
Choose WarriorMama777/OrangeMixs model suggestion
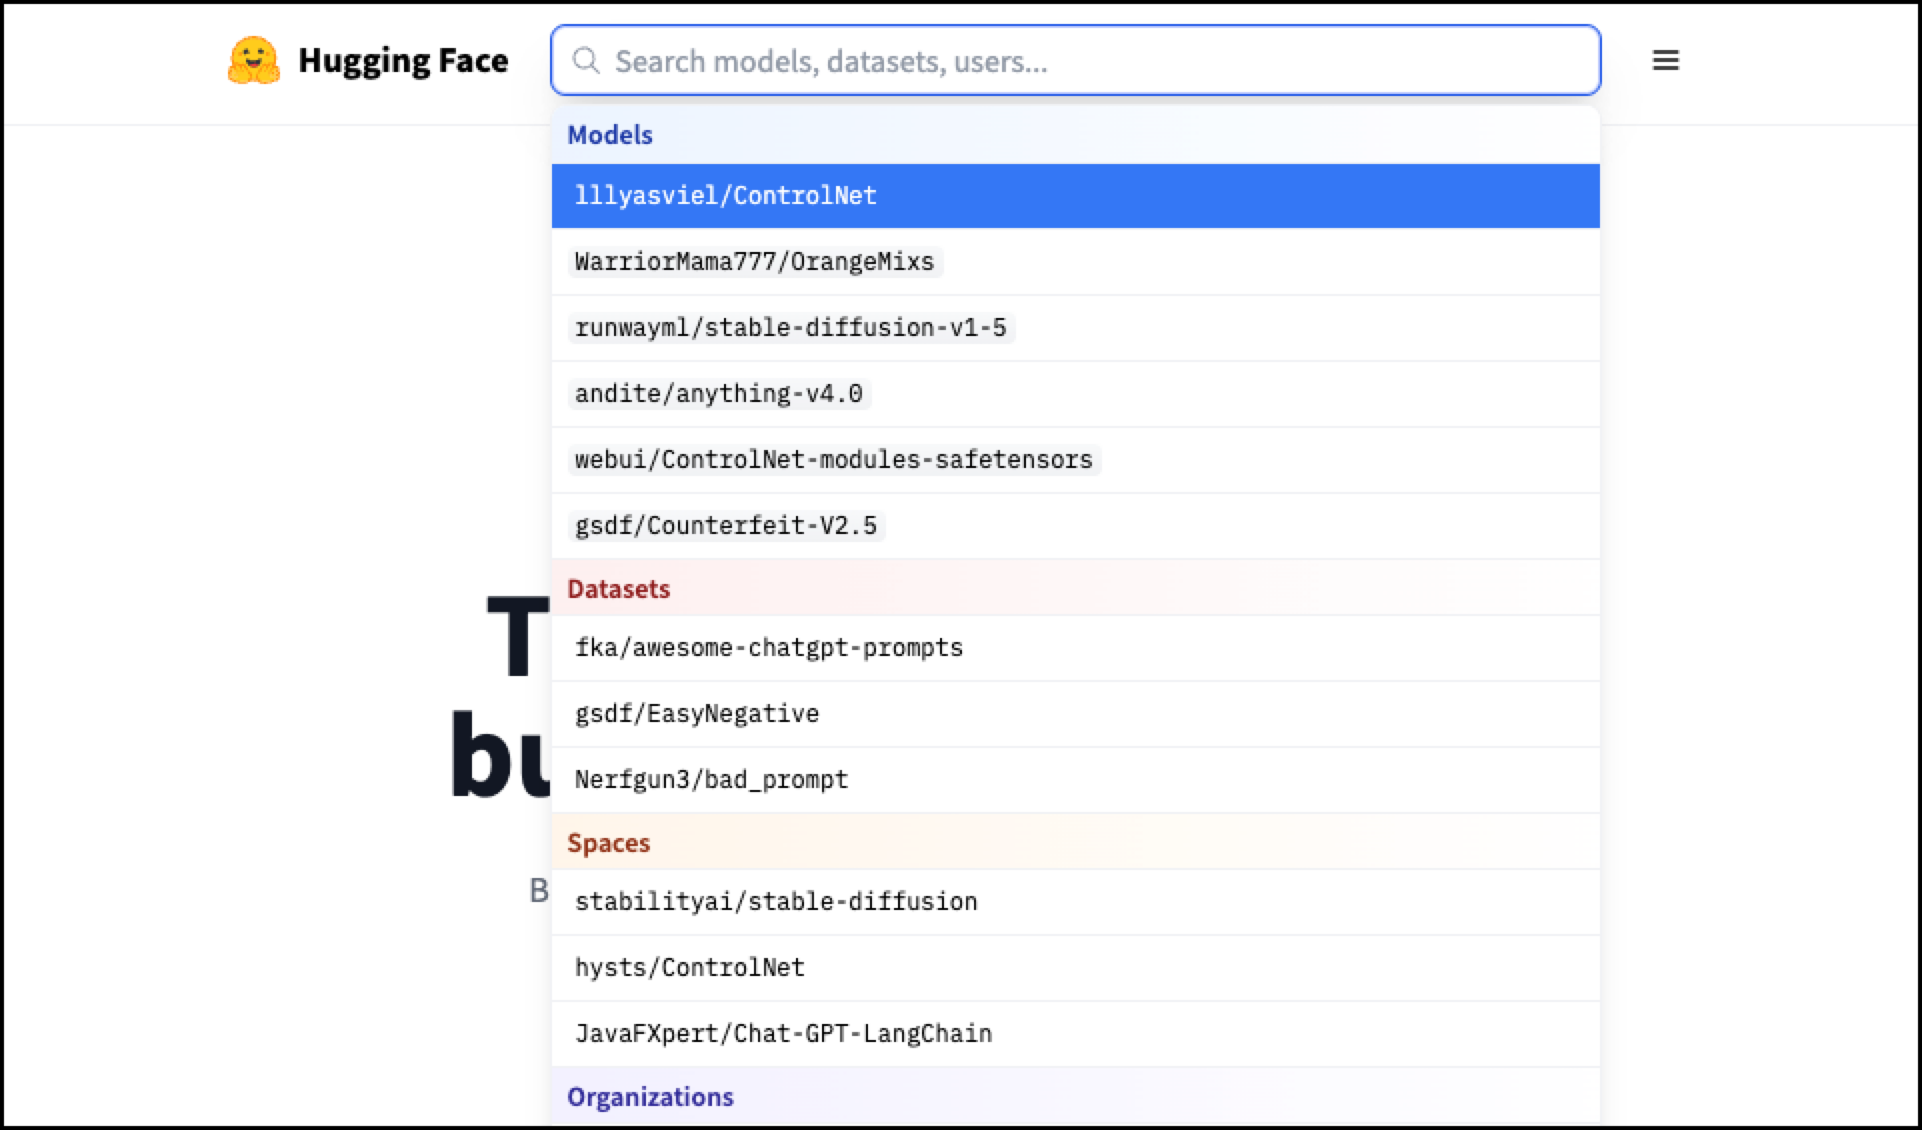click(x=754, y=262)
